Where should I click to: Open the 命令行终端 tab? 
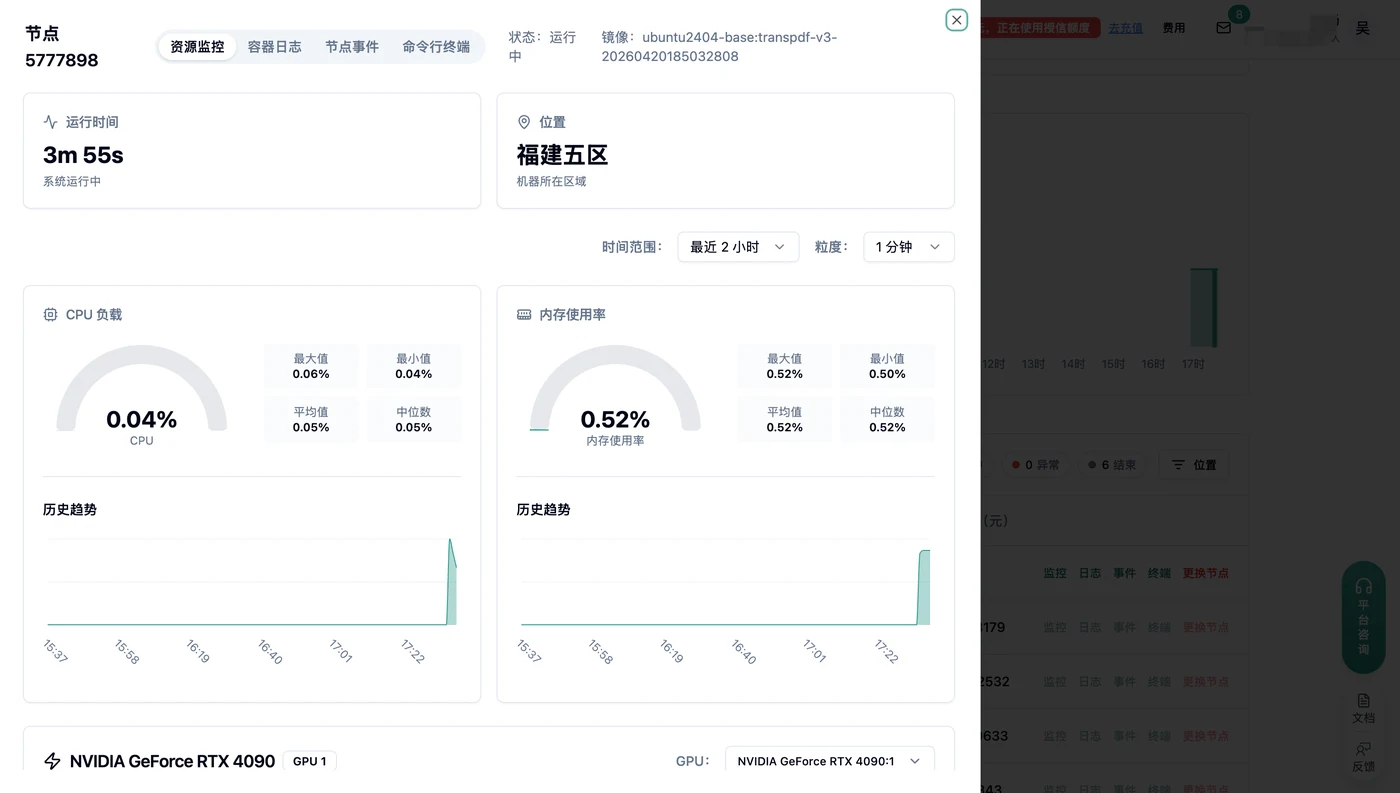436,47
